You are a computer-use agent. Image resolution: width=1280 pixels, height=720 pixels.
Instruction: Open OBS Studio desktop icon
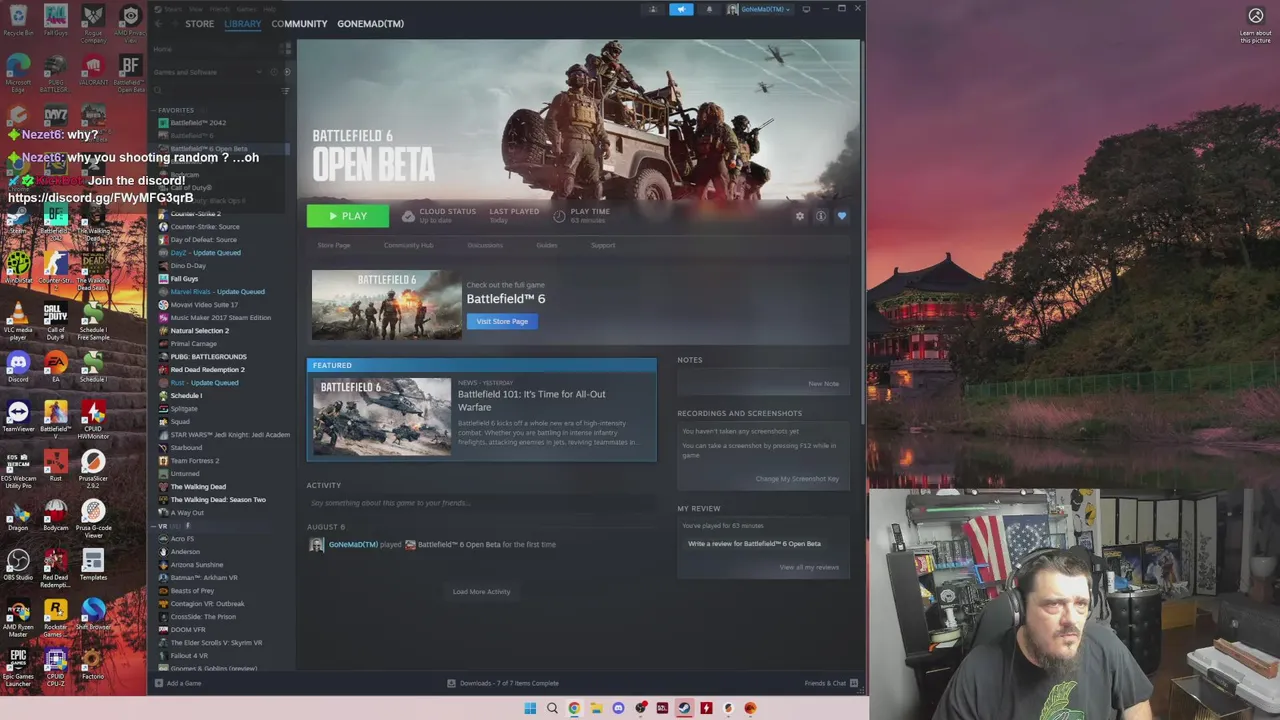coord(18,565)
